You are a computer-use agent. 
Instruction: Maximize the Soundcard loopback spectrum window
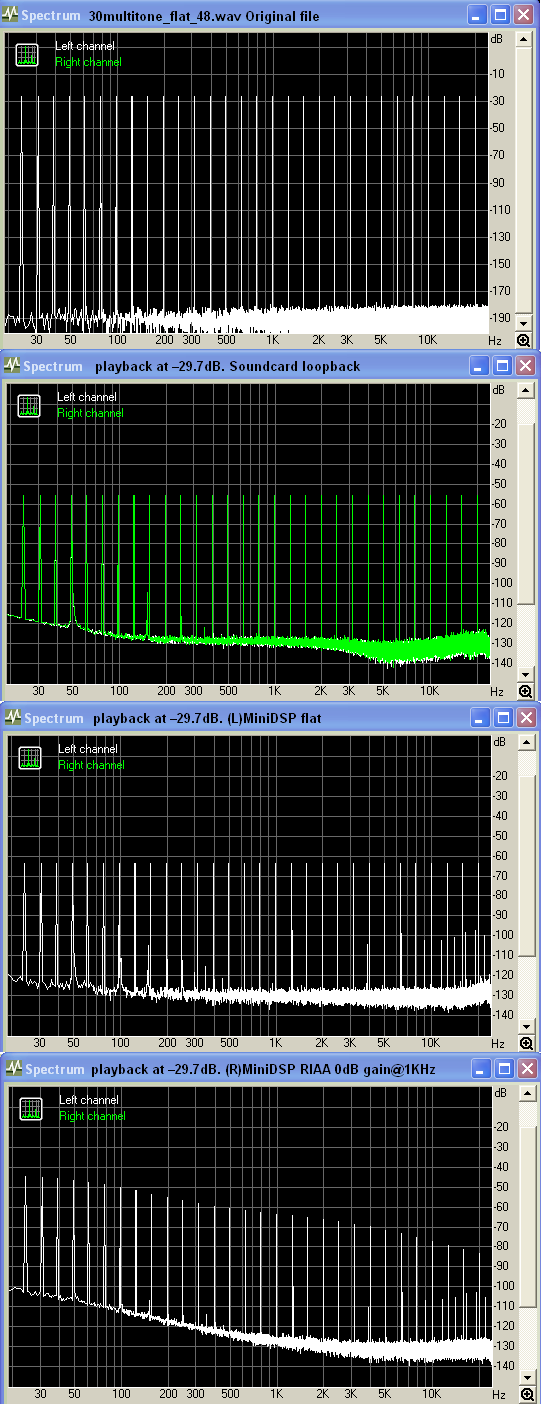[x=500, y=366]
